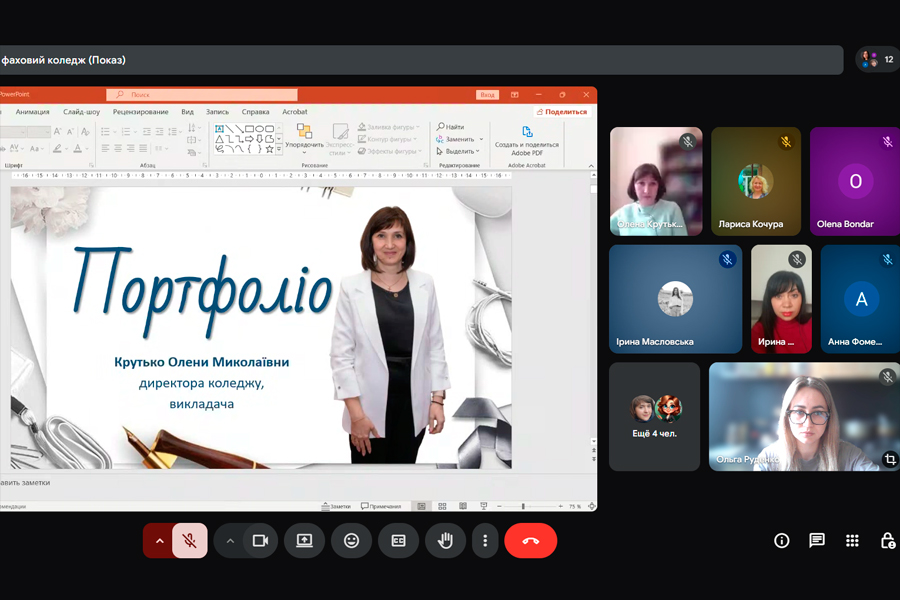Toggle closed captions

point(398,541)
